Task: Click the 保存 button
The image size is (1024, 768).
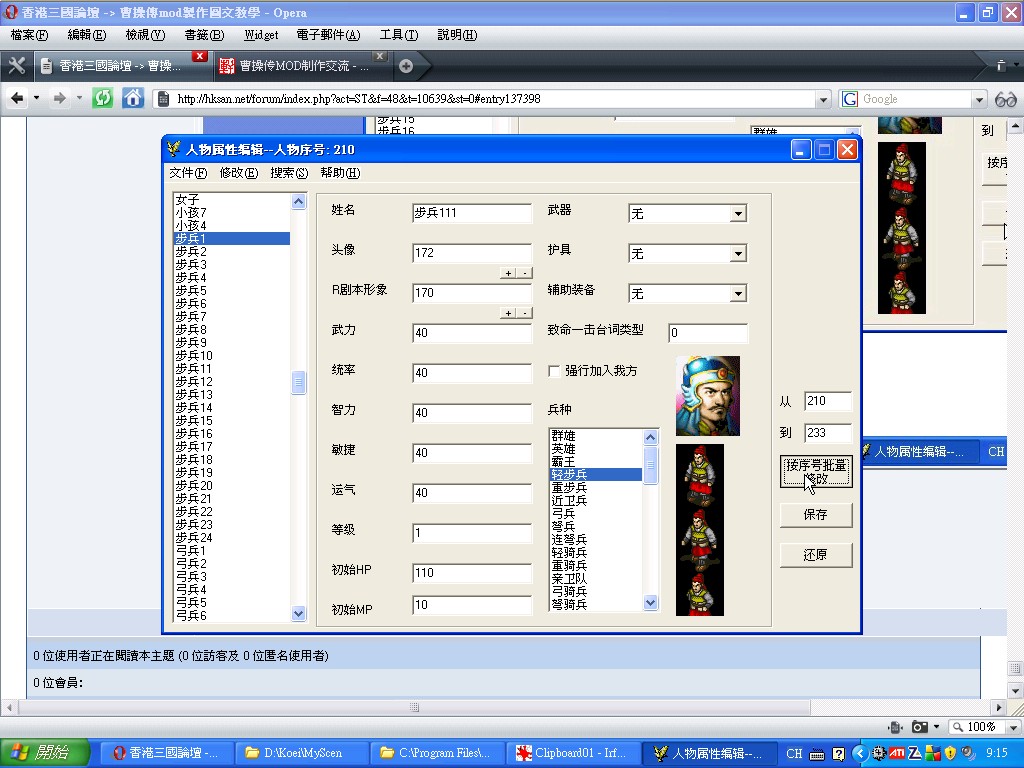Action: [x=815, y=515]
